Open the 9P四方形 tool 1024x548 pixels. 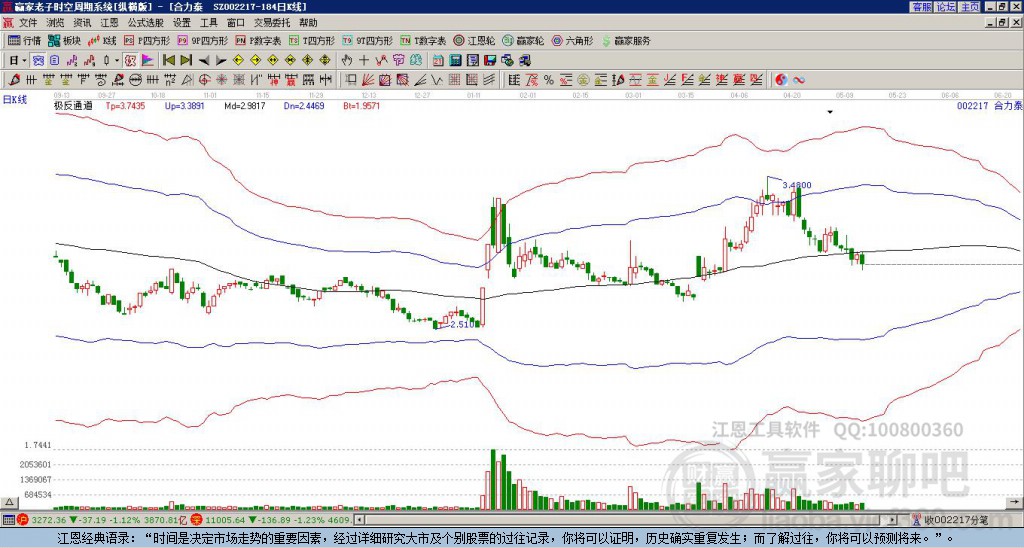[x=202, y=40]
